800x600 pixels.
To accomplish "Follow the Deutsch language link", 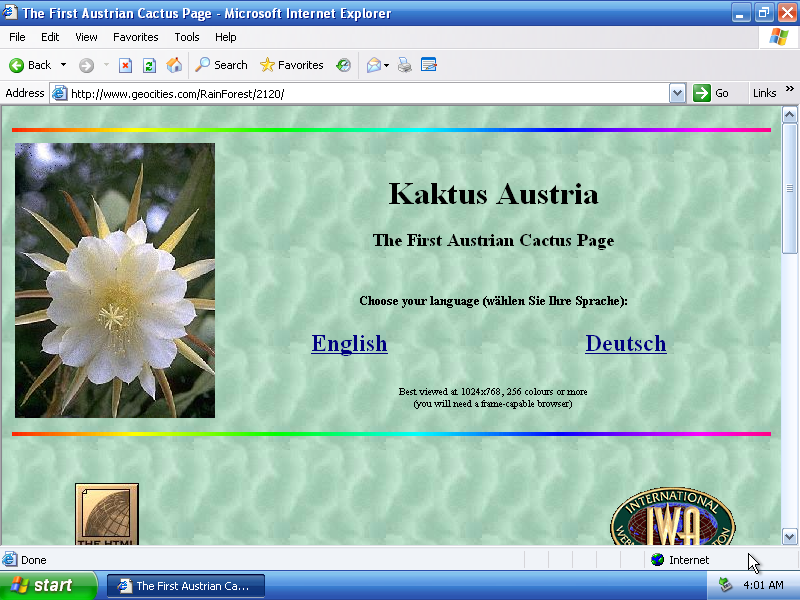I will click(626, 343).
